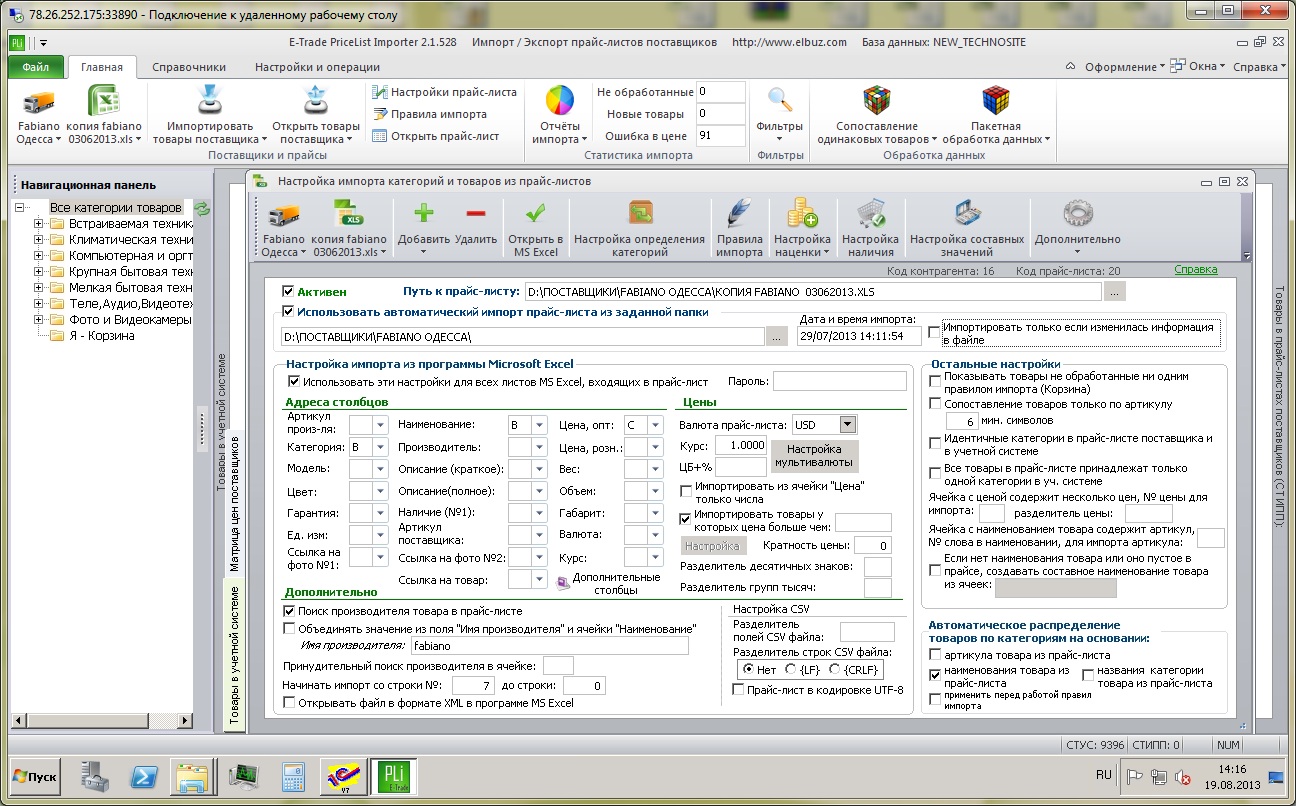Open Настройка наценки coins icon
The width and height of the screenshot is (1296, 806).
pyautogui.click(x=802, y=214)
